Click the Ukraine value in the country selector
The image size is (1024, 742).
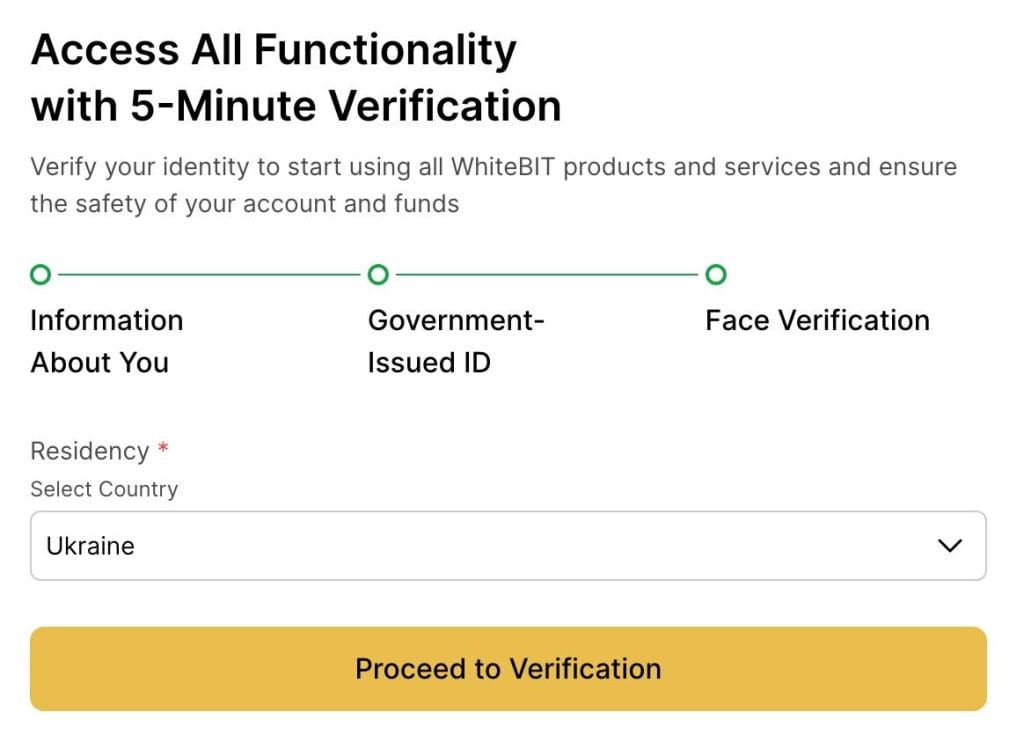pos(90,546)
